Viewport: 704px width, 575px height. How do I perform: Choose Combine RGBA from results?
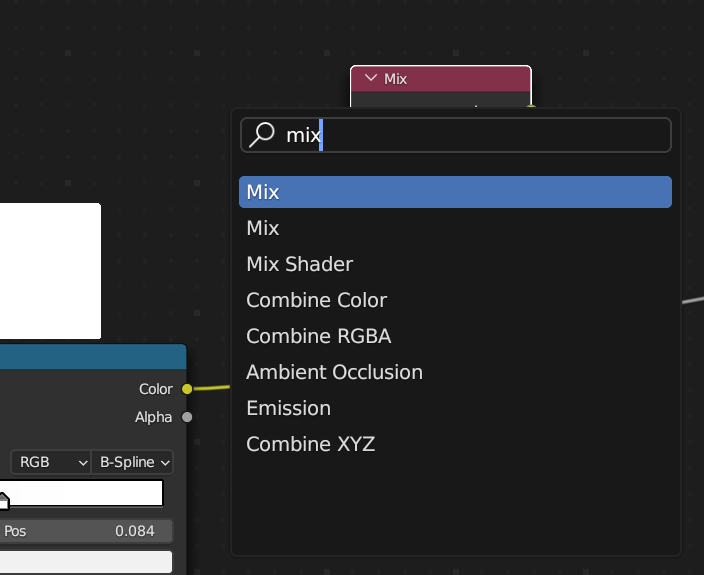455,336
